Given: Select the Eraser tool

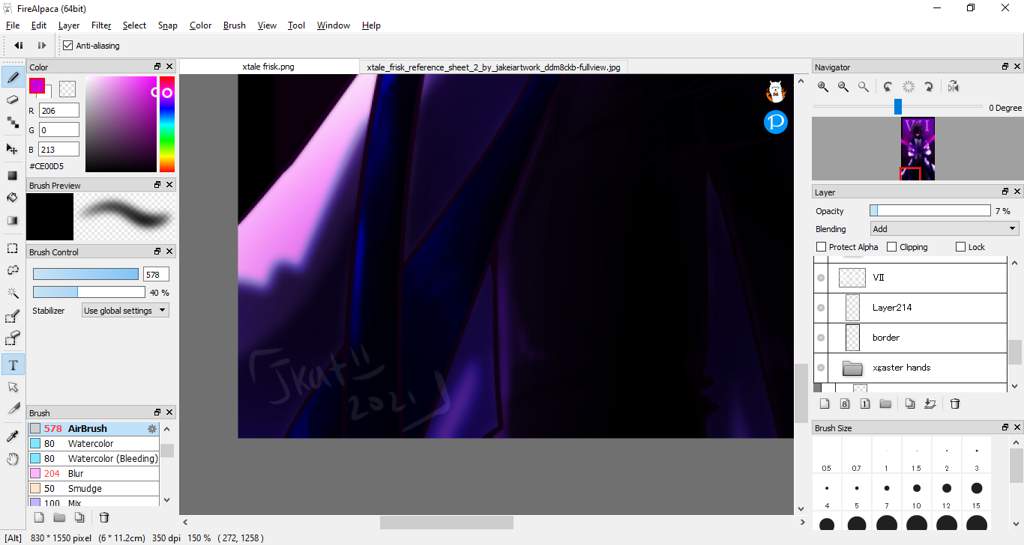Looking at the screenshot, I should (12, 100).
